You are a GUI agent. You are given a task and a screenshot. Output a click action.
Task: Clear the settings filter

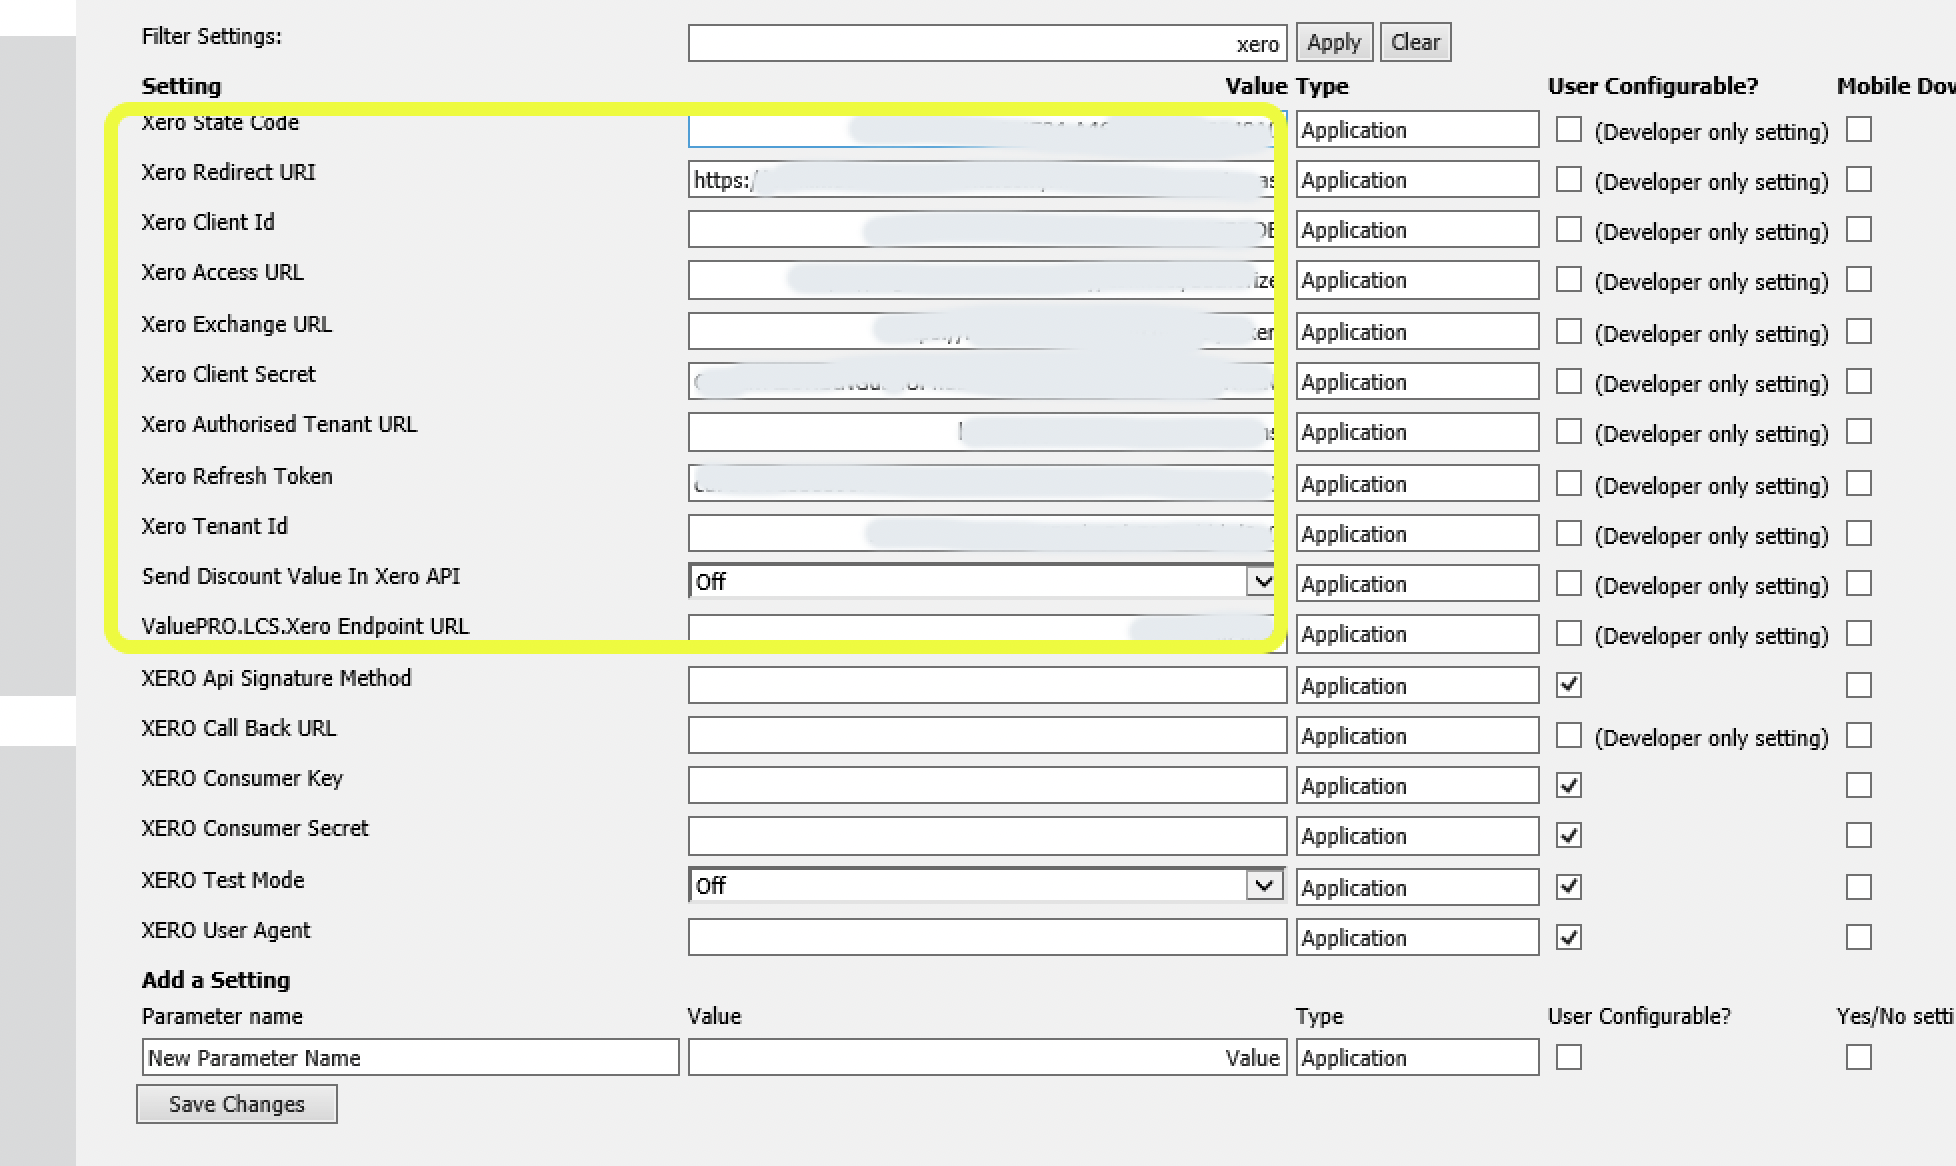pyautogui.click(x=1415, y=42)
